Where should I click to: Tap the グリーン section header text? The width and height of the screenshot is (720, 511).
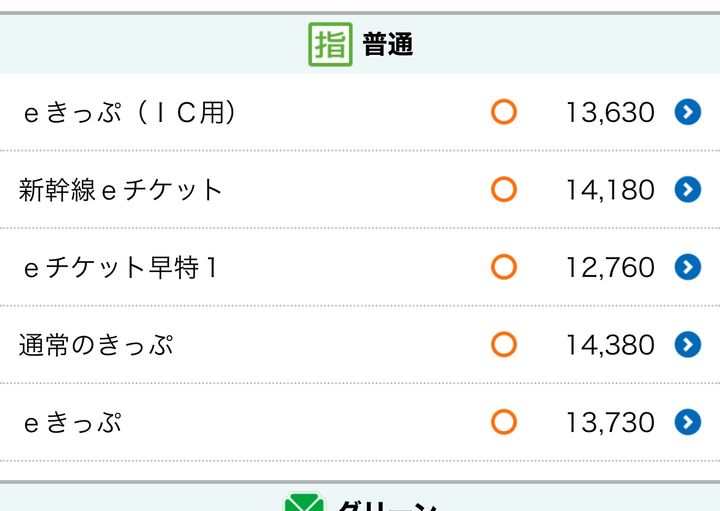click(387, 505)
